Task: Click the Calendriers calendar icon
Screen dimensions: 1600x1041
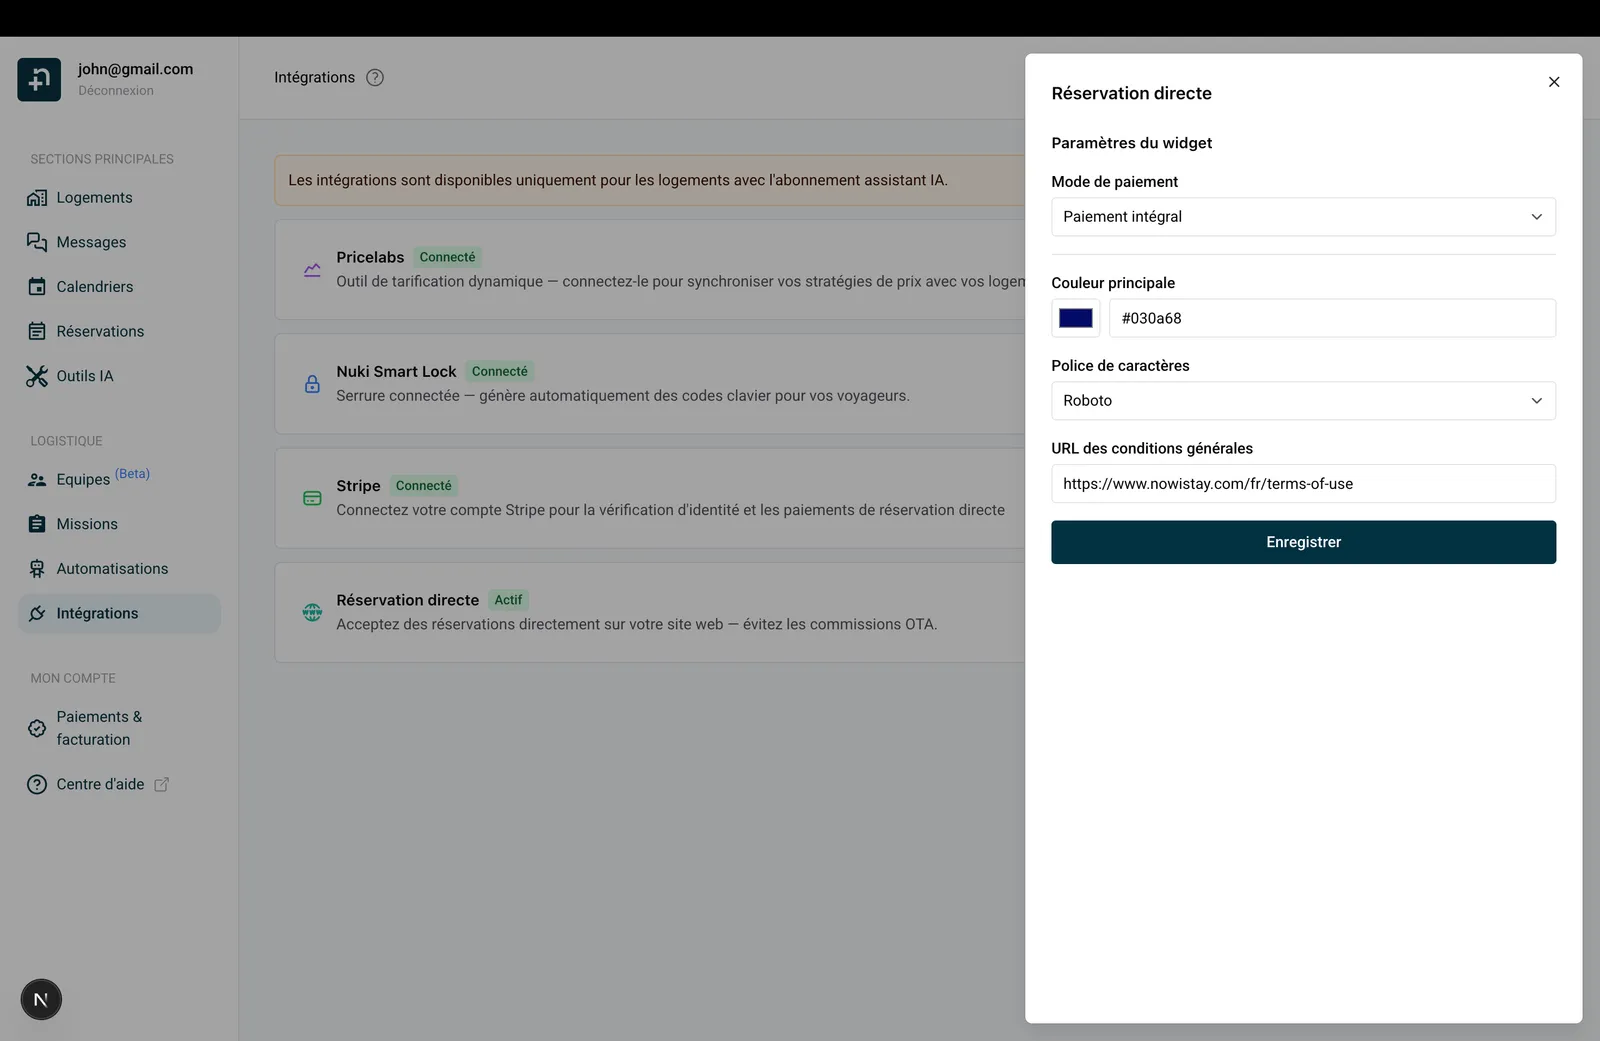Action: (x=37, y=287)
